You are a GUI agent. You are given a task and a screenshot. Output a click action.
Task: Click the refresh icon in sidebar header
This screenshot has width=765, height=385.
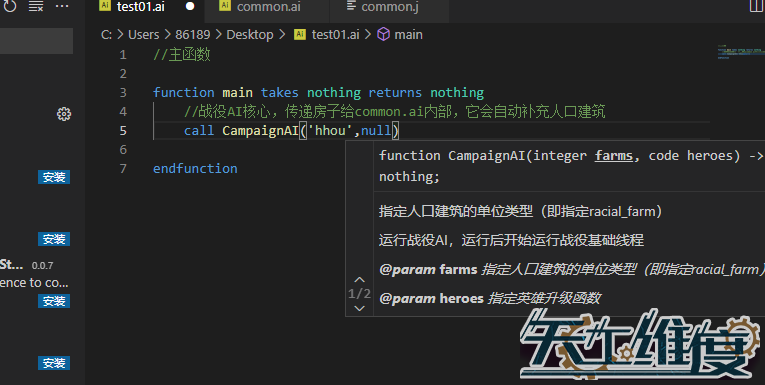pos(10,6)
